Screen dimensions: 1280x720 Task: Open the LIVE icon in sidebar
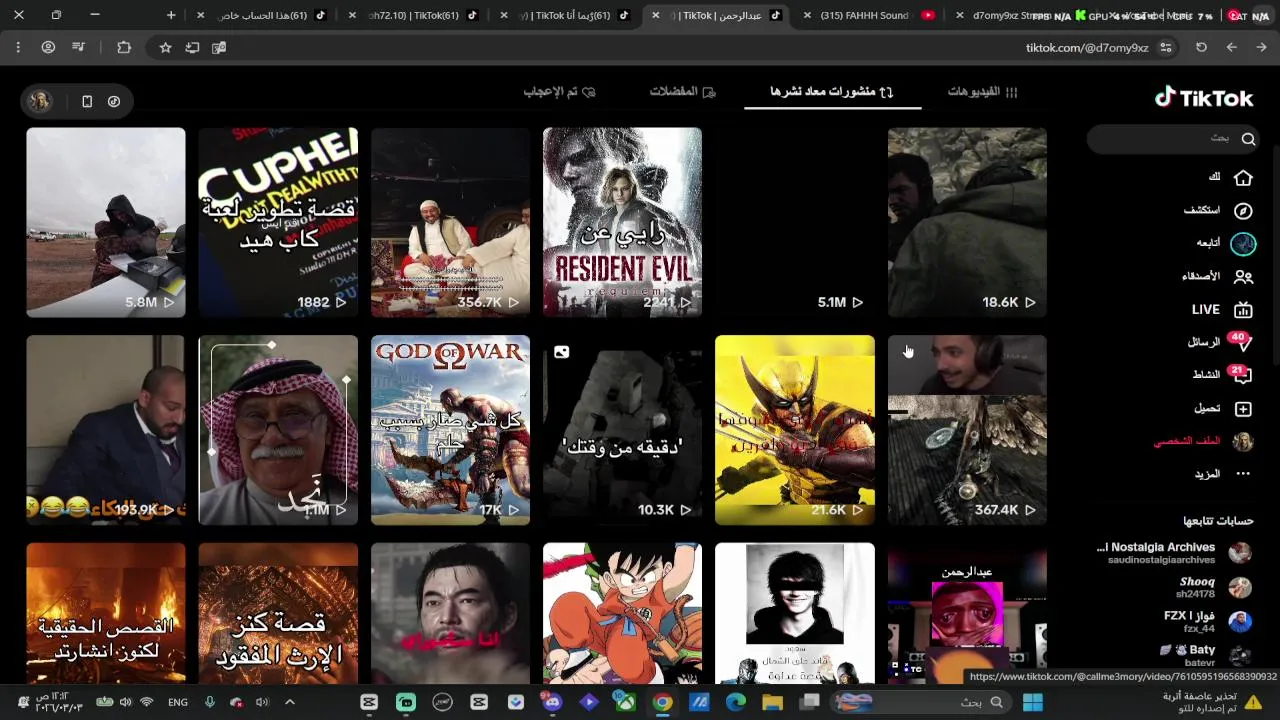tap(1243, 310)
